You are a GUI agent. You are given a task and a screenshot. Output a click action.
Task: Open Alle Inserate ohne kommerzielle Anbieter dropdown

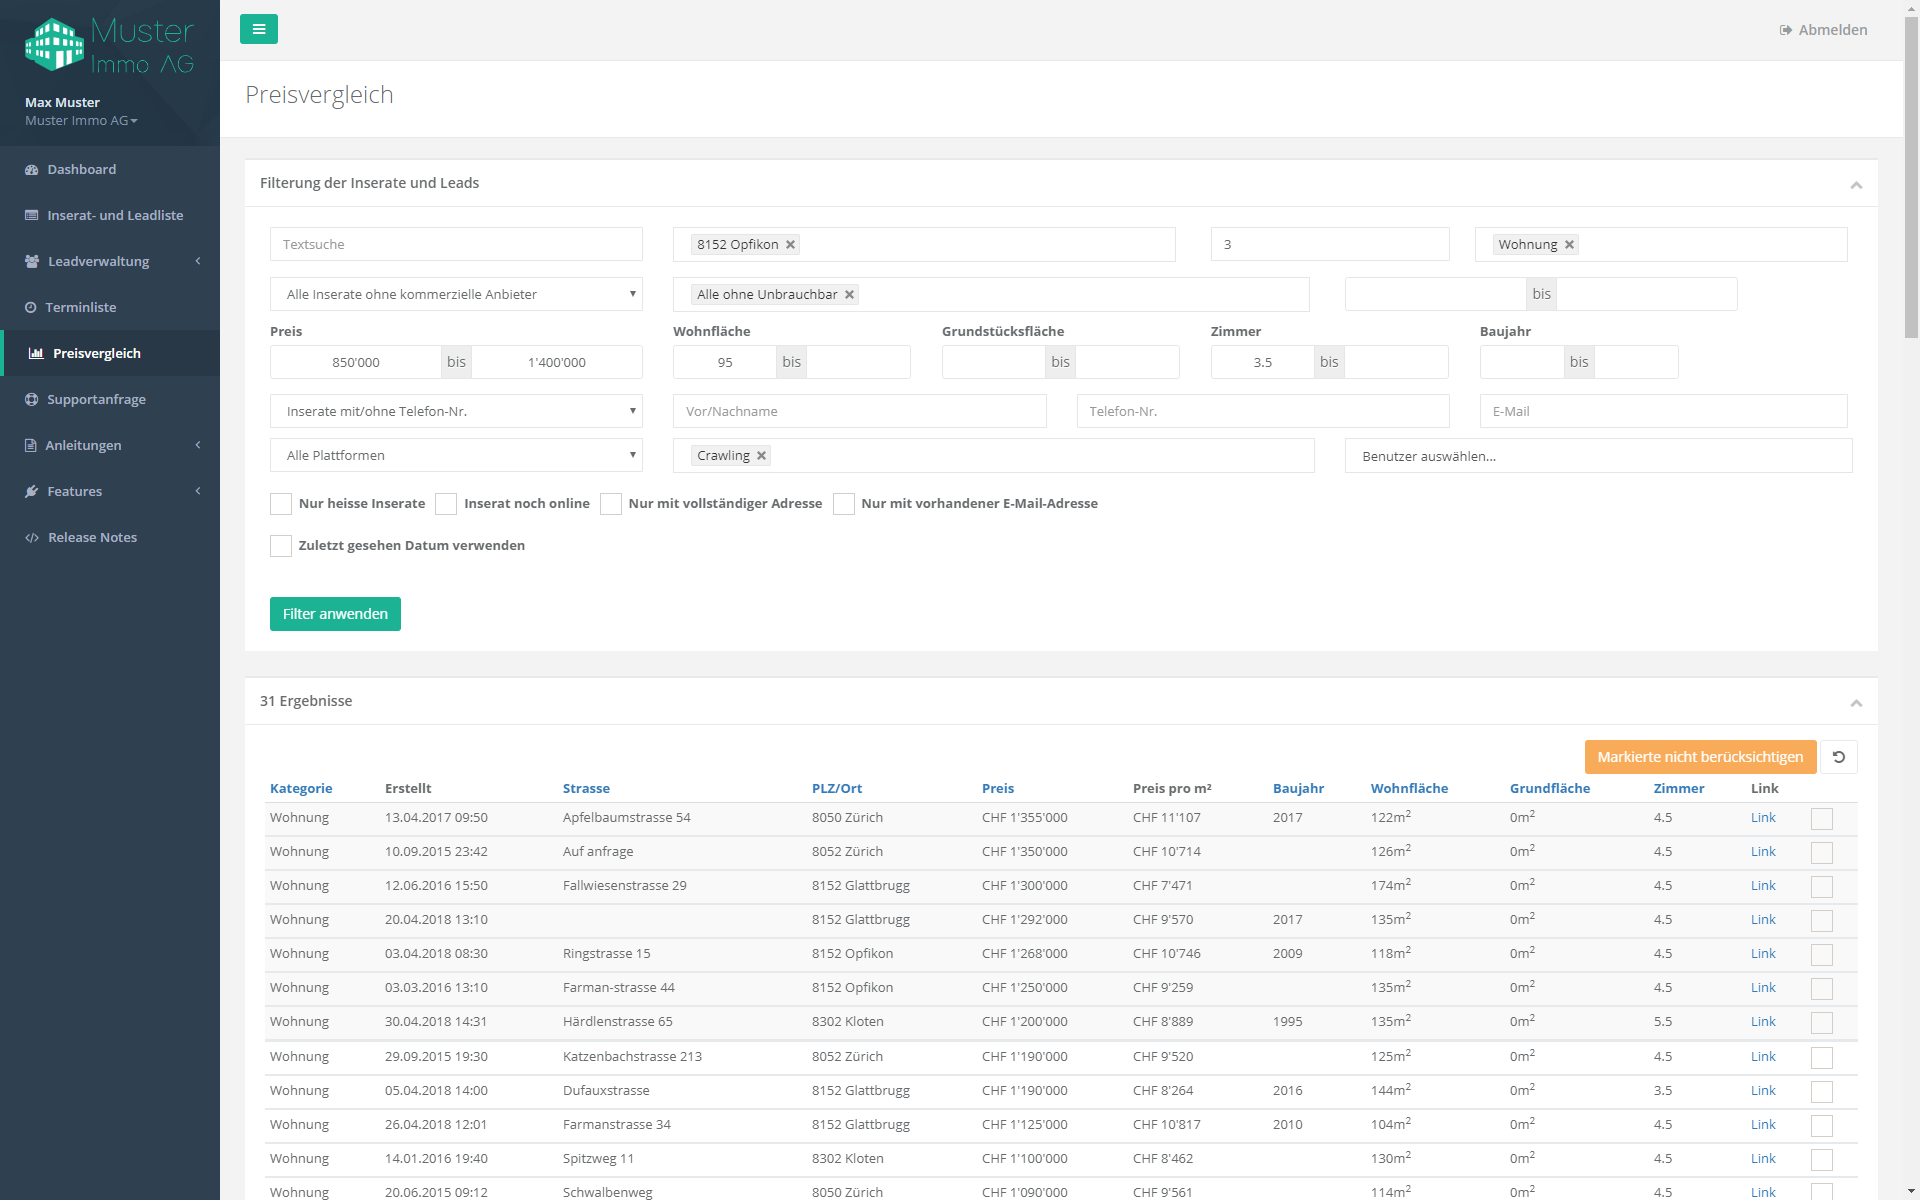pyautogui.click(x=456, y=295)
